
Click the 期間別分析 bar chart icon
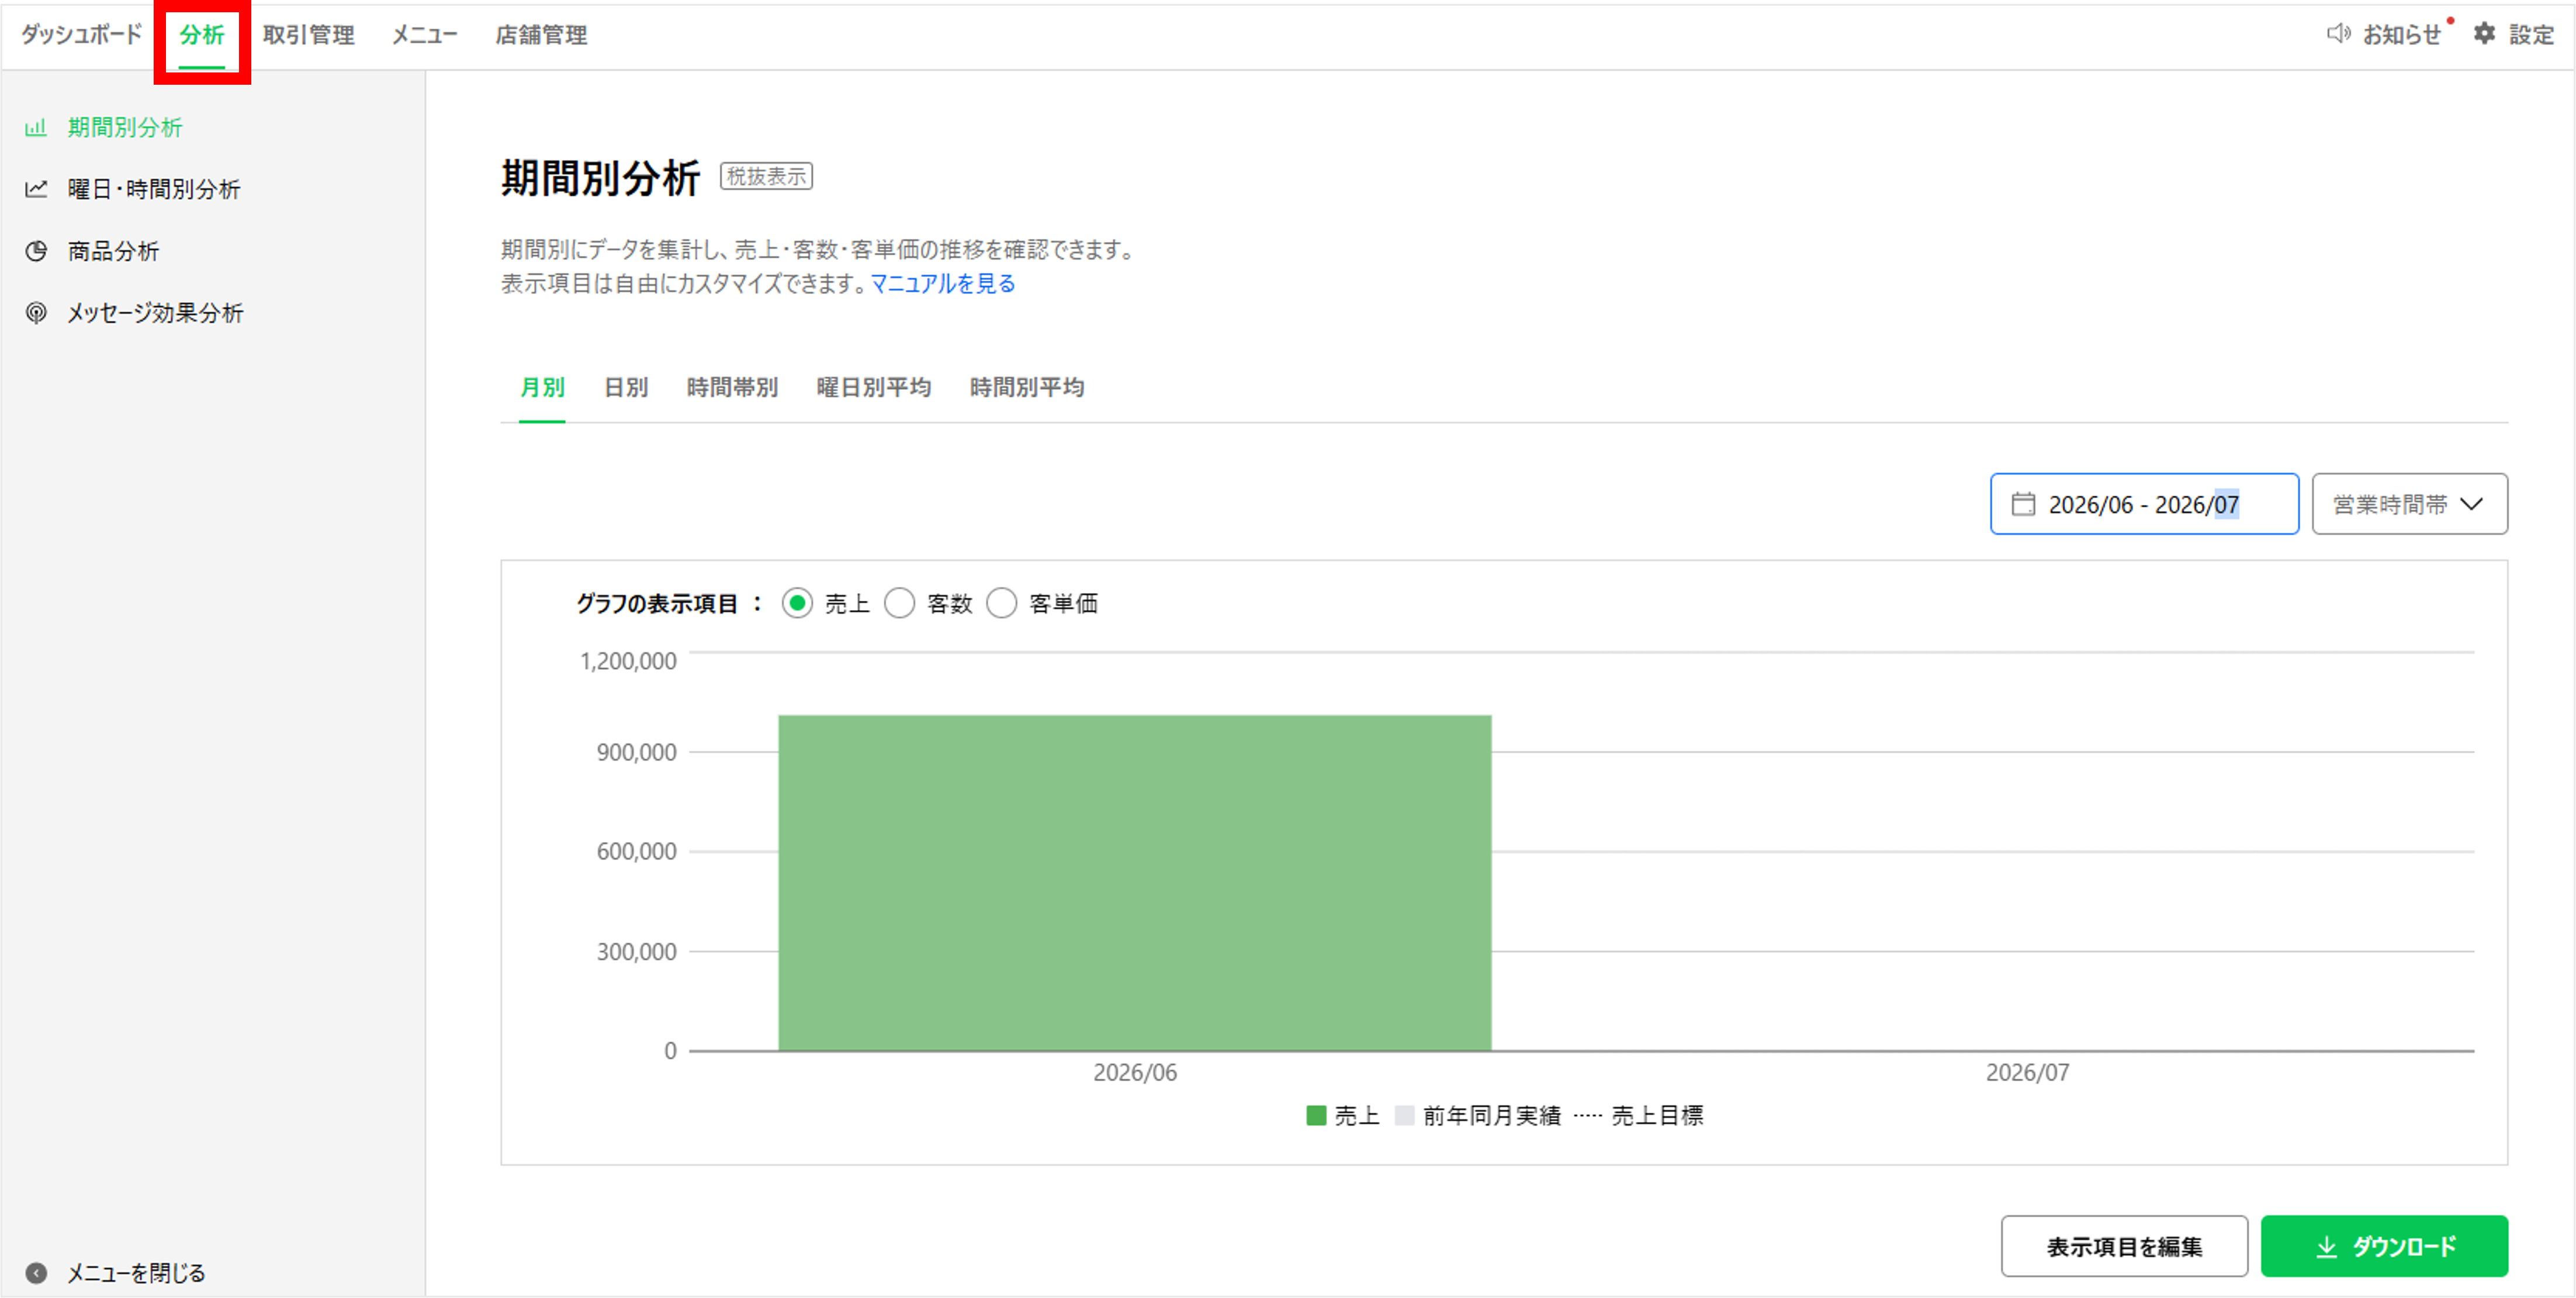pos(36,128)
